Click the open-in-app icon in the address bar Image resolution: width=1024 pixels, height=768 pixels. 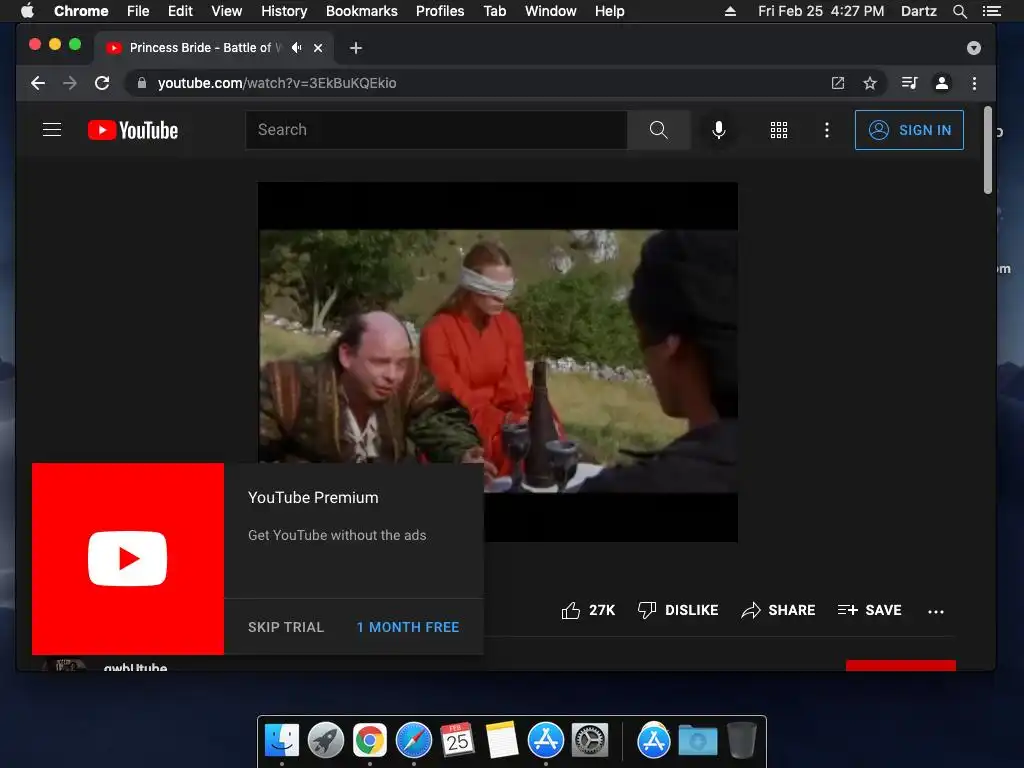[838, 83]
